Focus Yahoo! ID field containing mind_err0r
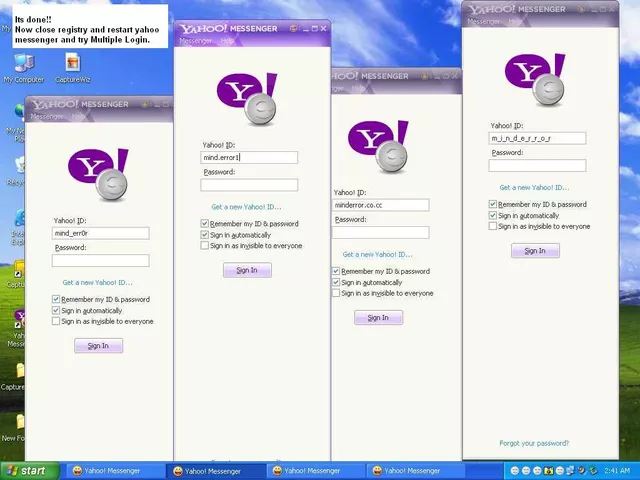This screenshot has width=640, height=480. point(100,233)
